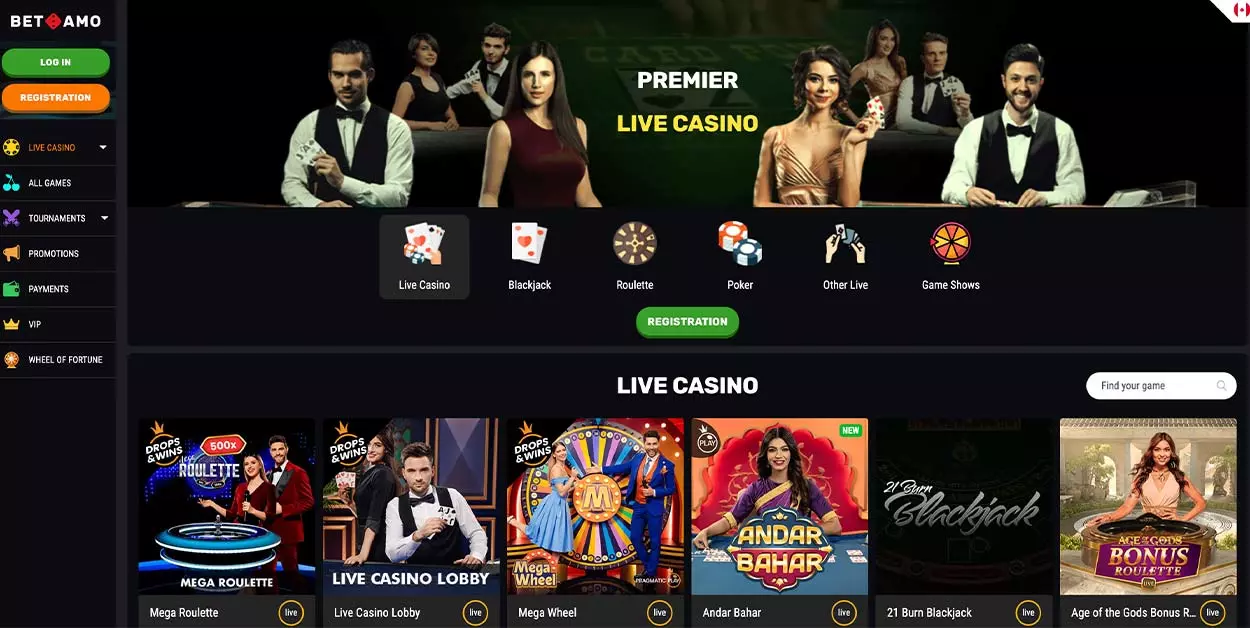Open the Other Live category icon
This screenshot has width=1250, height=628.
point(845,243)
